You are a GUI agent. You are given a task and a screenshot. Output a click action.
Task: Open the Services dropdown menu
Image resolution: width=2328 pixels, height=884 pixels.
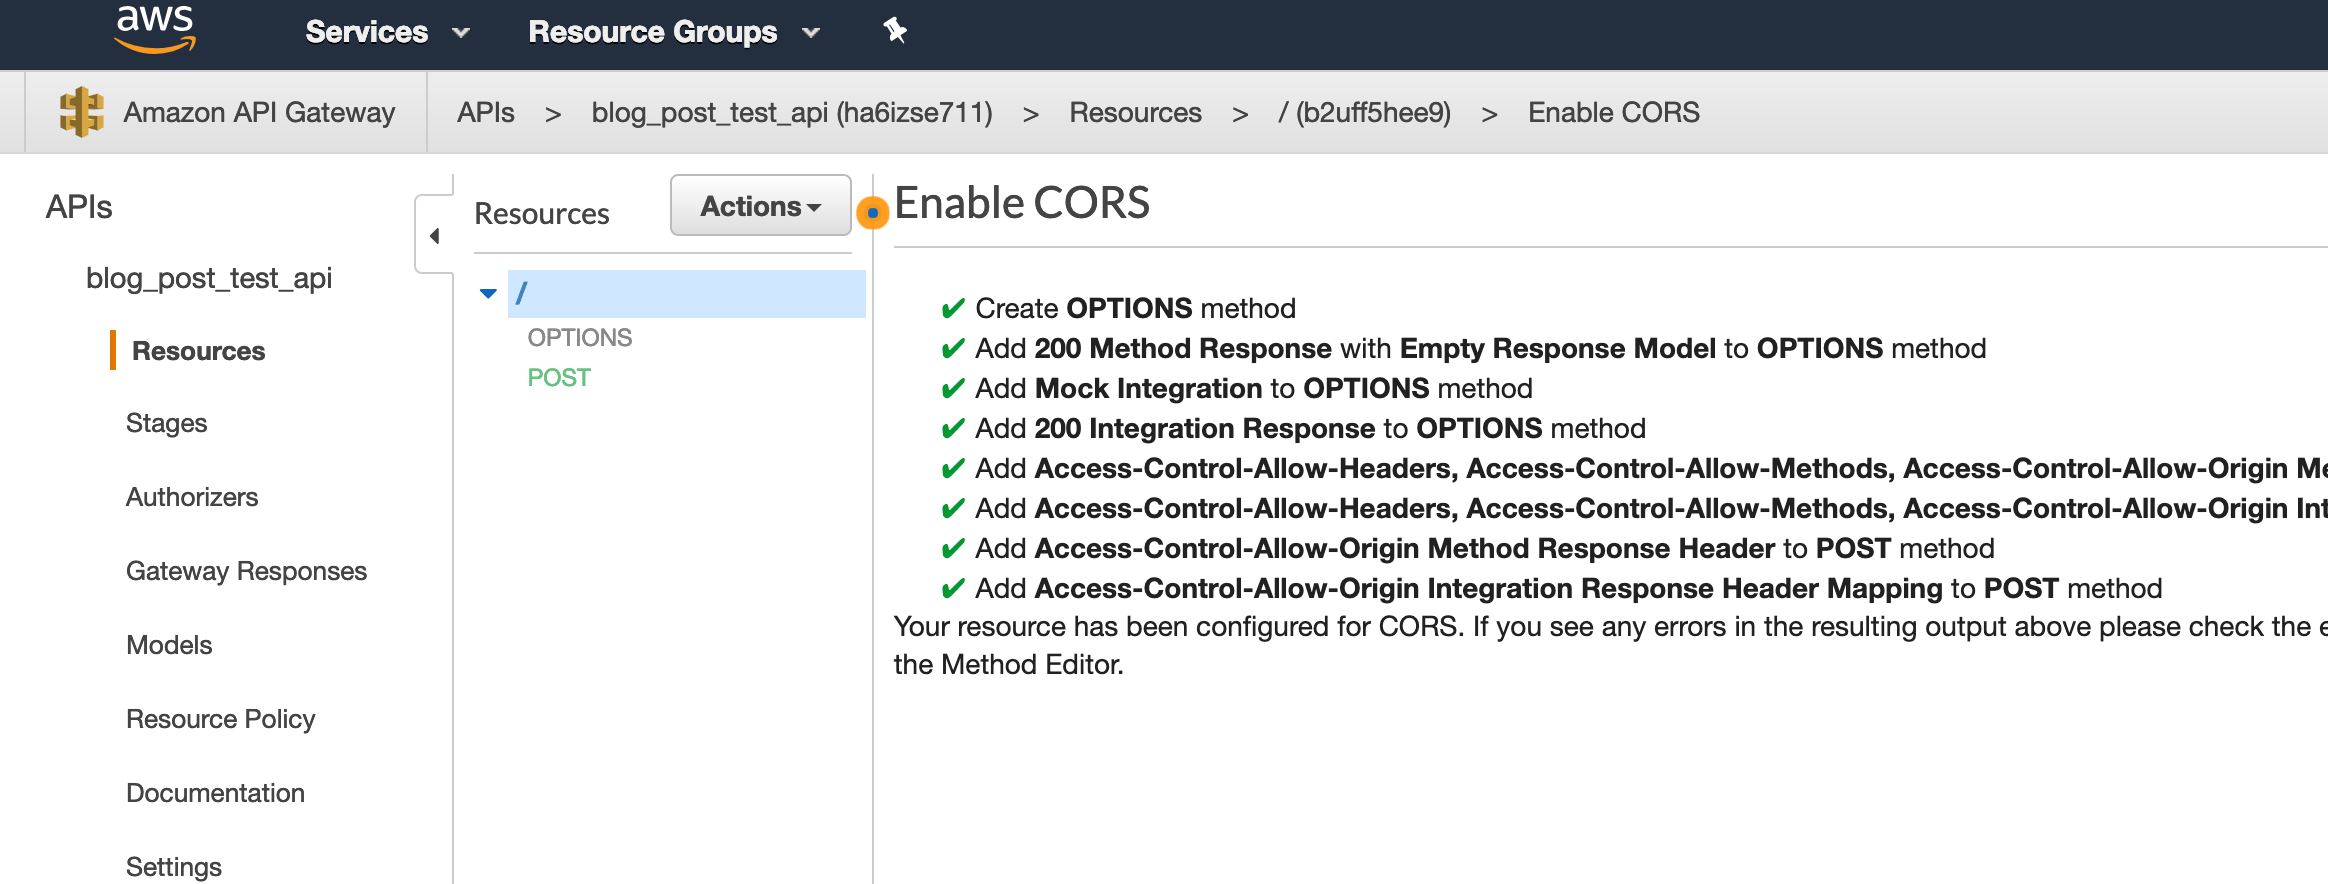point(388,32)
